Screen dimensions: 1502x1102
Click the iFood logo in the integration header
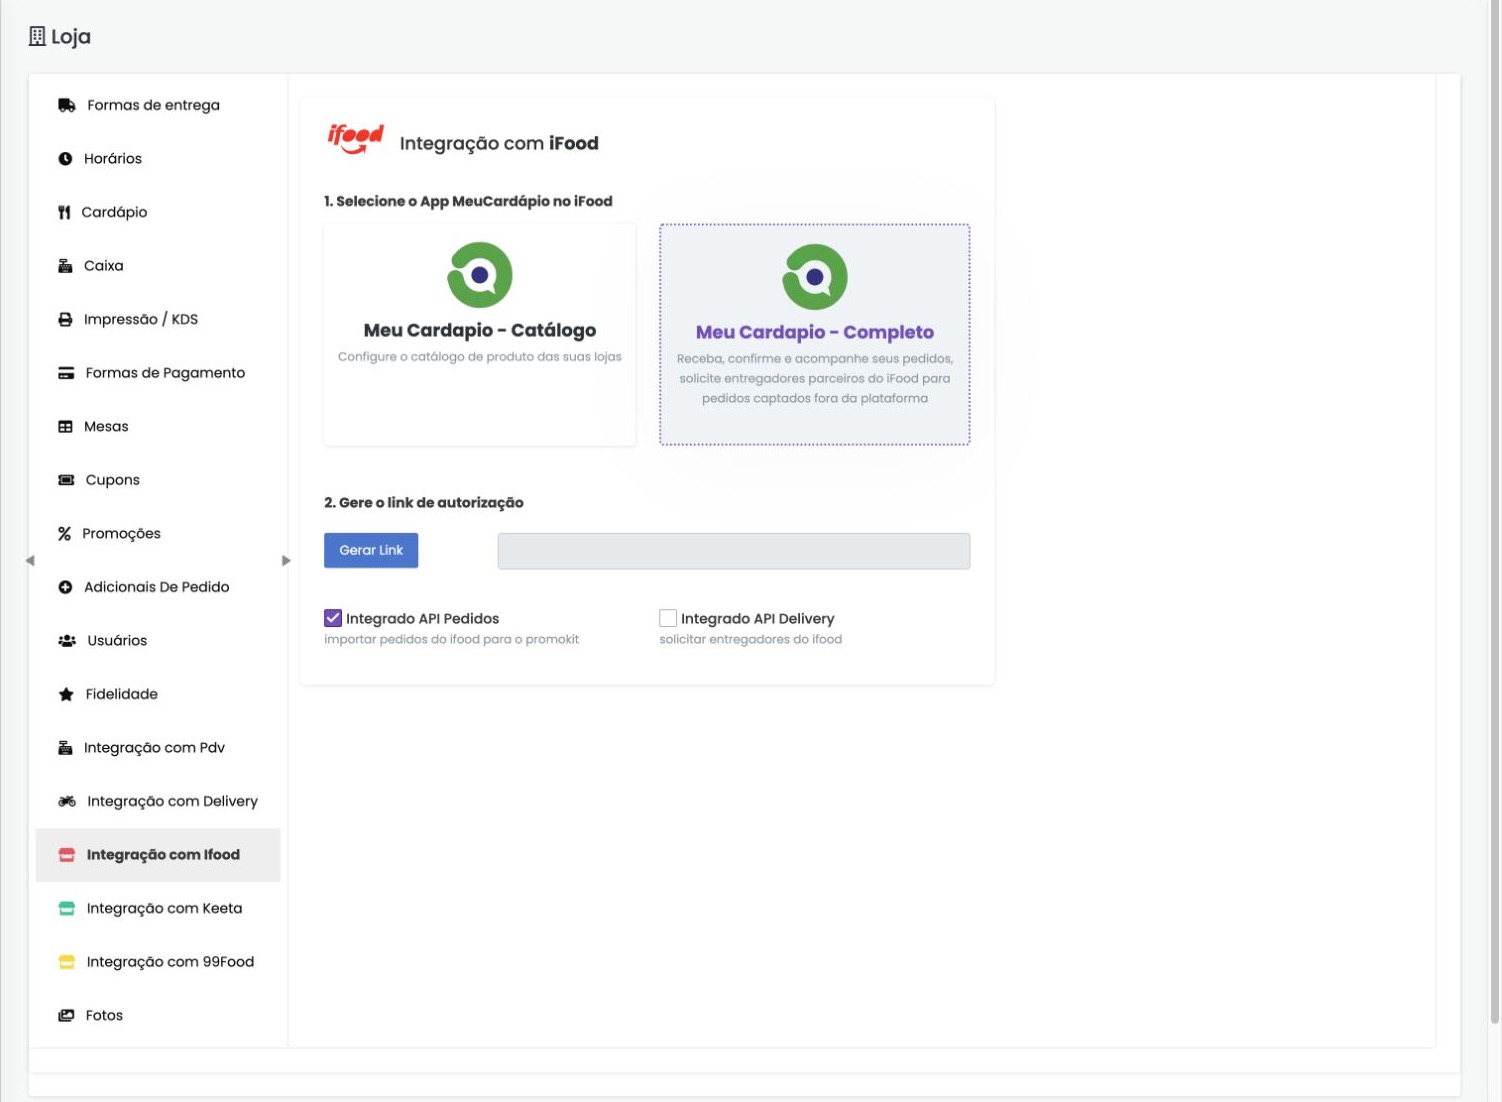[x=355, y=138]
